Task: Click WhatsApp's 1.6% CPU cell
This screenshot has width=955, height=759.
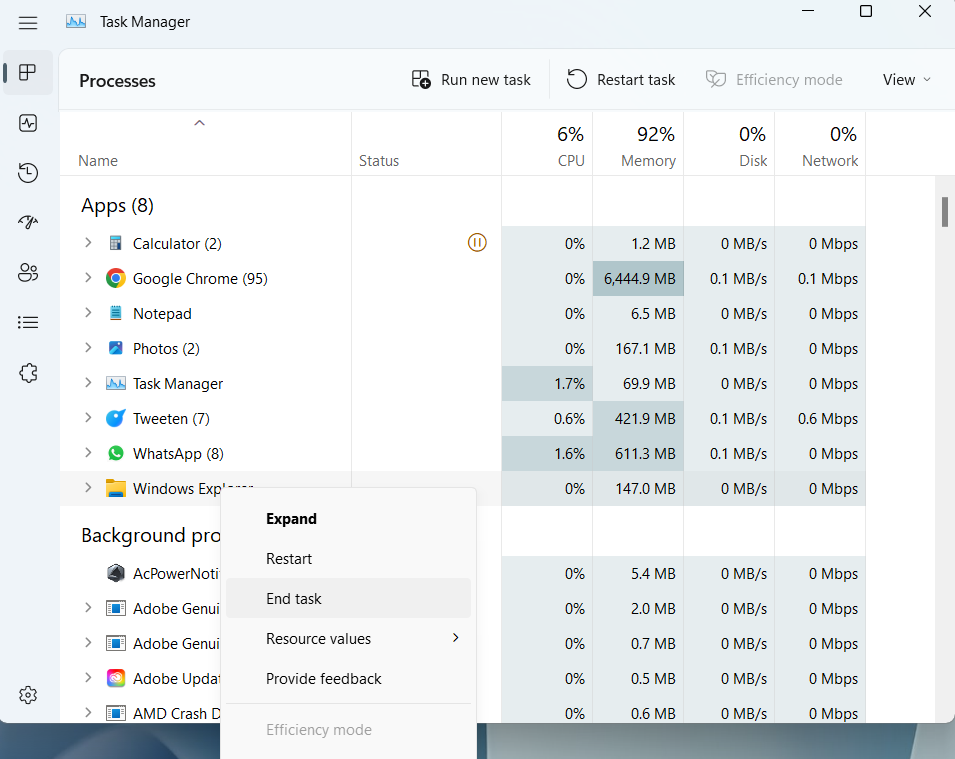Action: [547, 454]
